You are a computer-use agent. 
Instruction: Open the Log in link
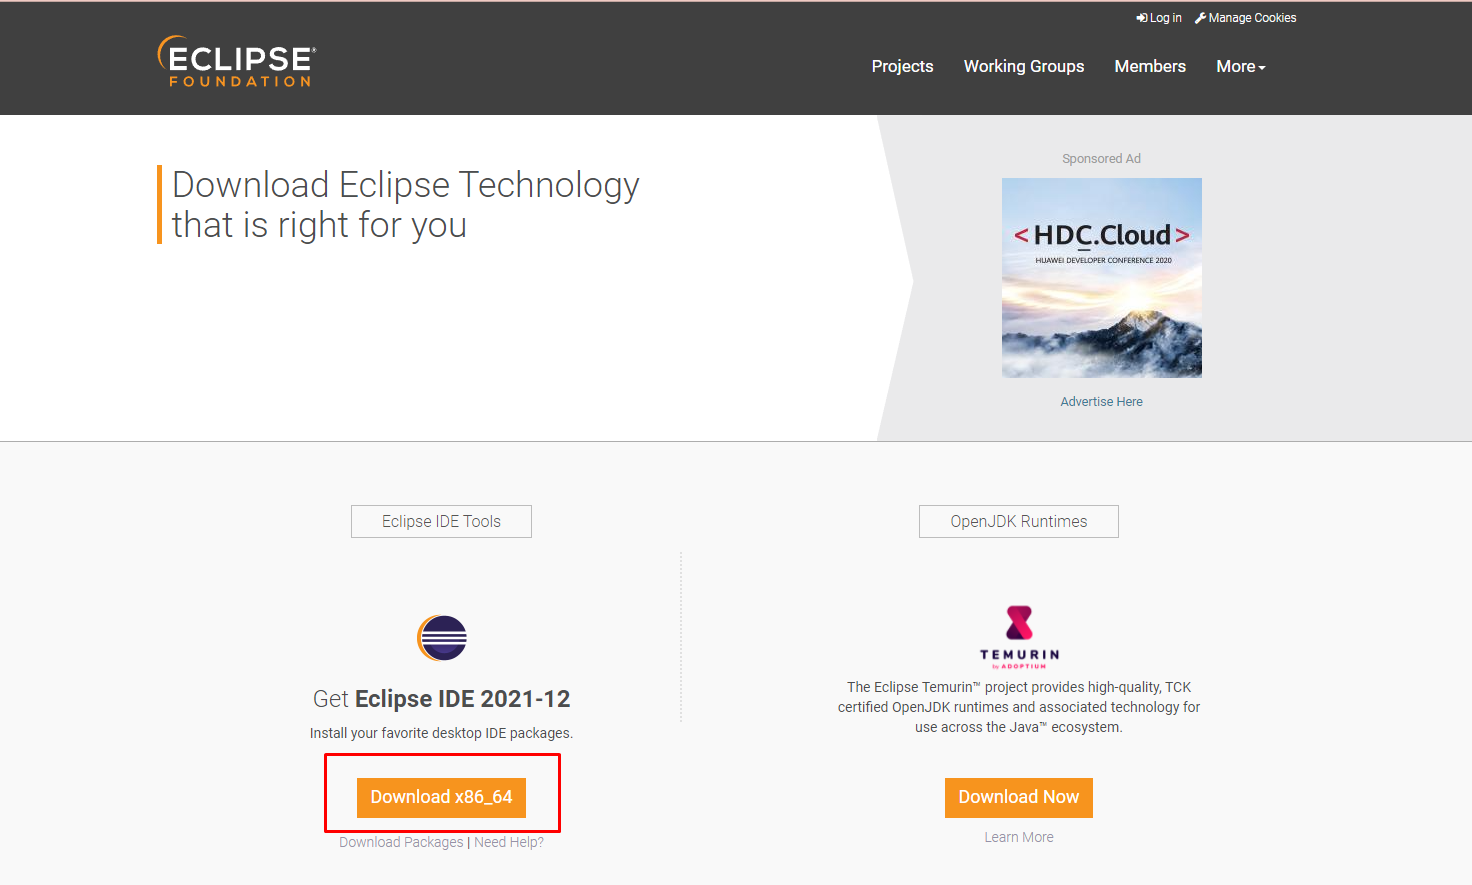pyautogui.click(x=1159, y=18)
